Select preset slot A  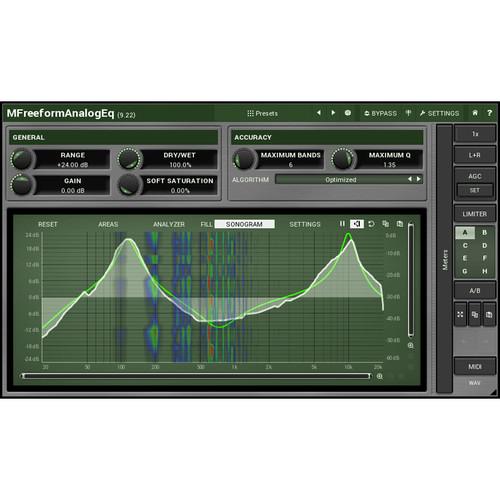pos(465,233)
